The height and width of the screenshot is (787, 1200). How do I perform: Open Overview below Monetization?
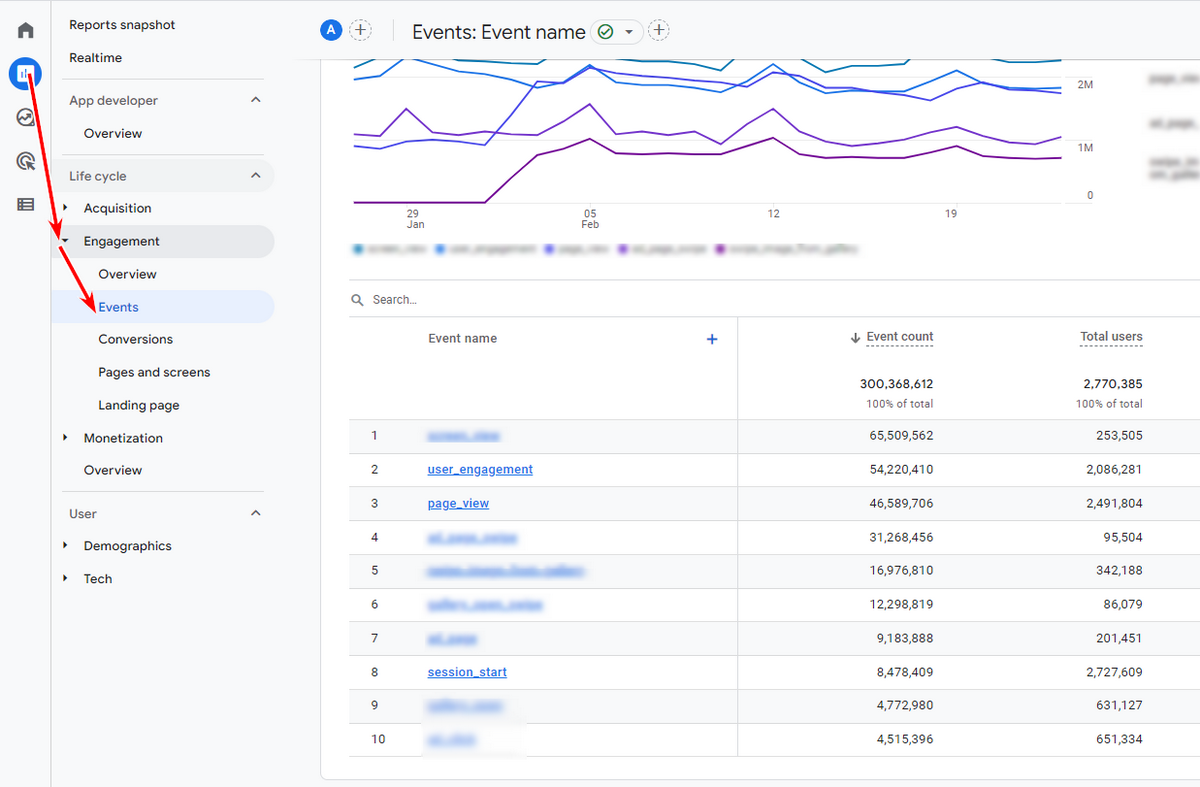pyautogui.click(x=113, y=470)
